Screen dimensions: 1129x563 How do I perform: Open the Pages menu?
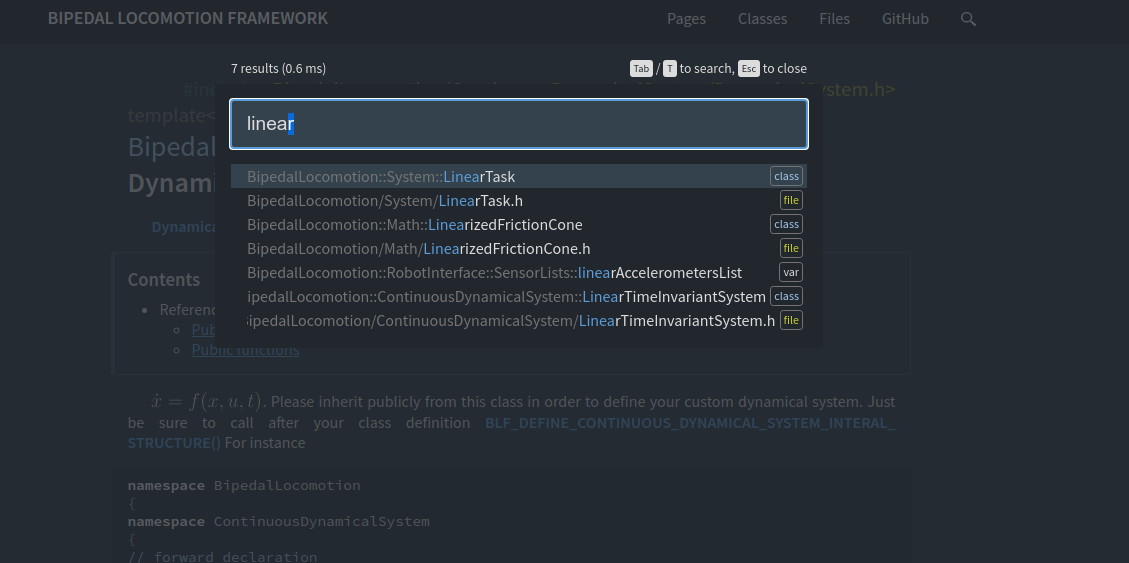(686, 19)
